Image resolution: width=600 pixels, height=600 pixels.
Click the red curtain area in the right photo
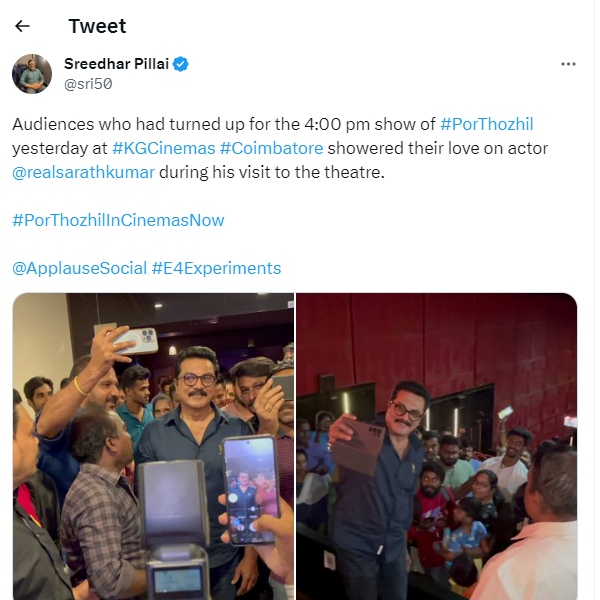[437, 335]
